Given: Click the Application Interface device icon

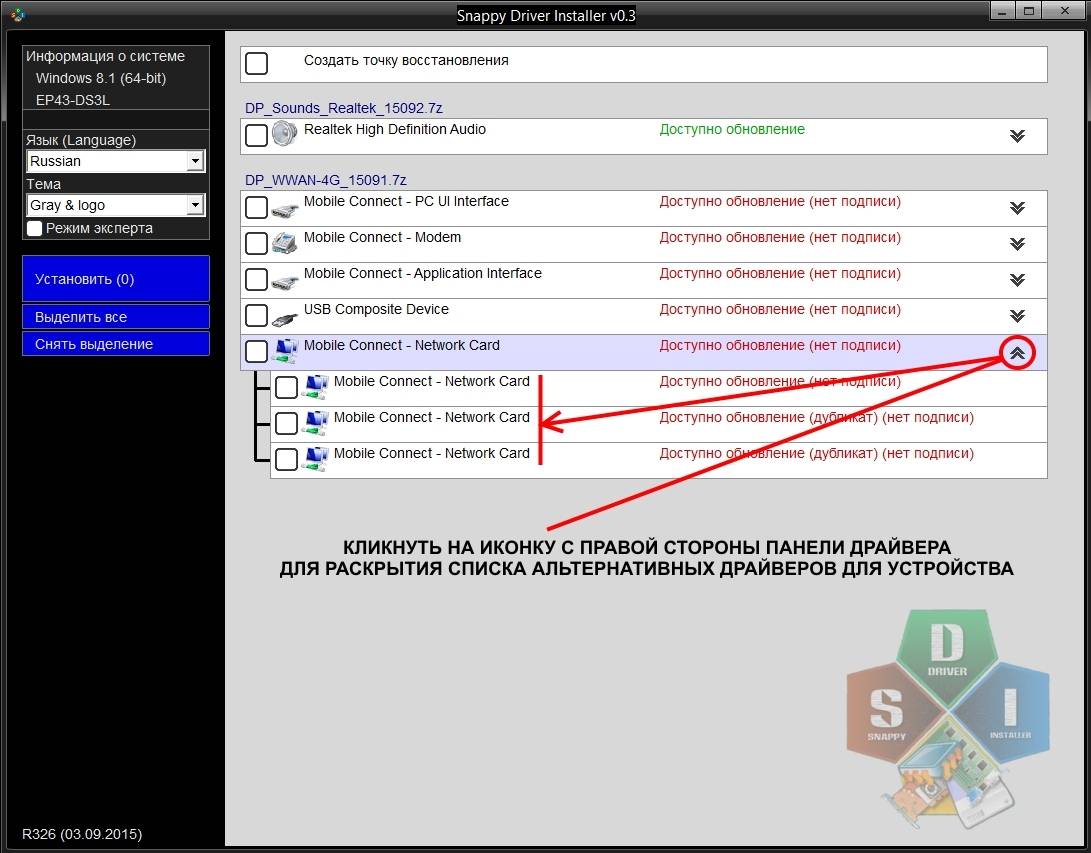Looking at the screenshot, I should pyautogui.click(x=285, y=281).
